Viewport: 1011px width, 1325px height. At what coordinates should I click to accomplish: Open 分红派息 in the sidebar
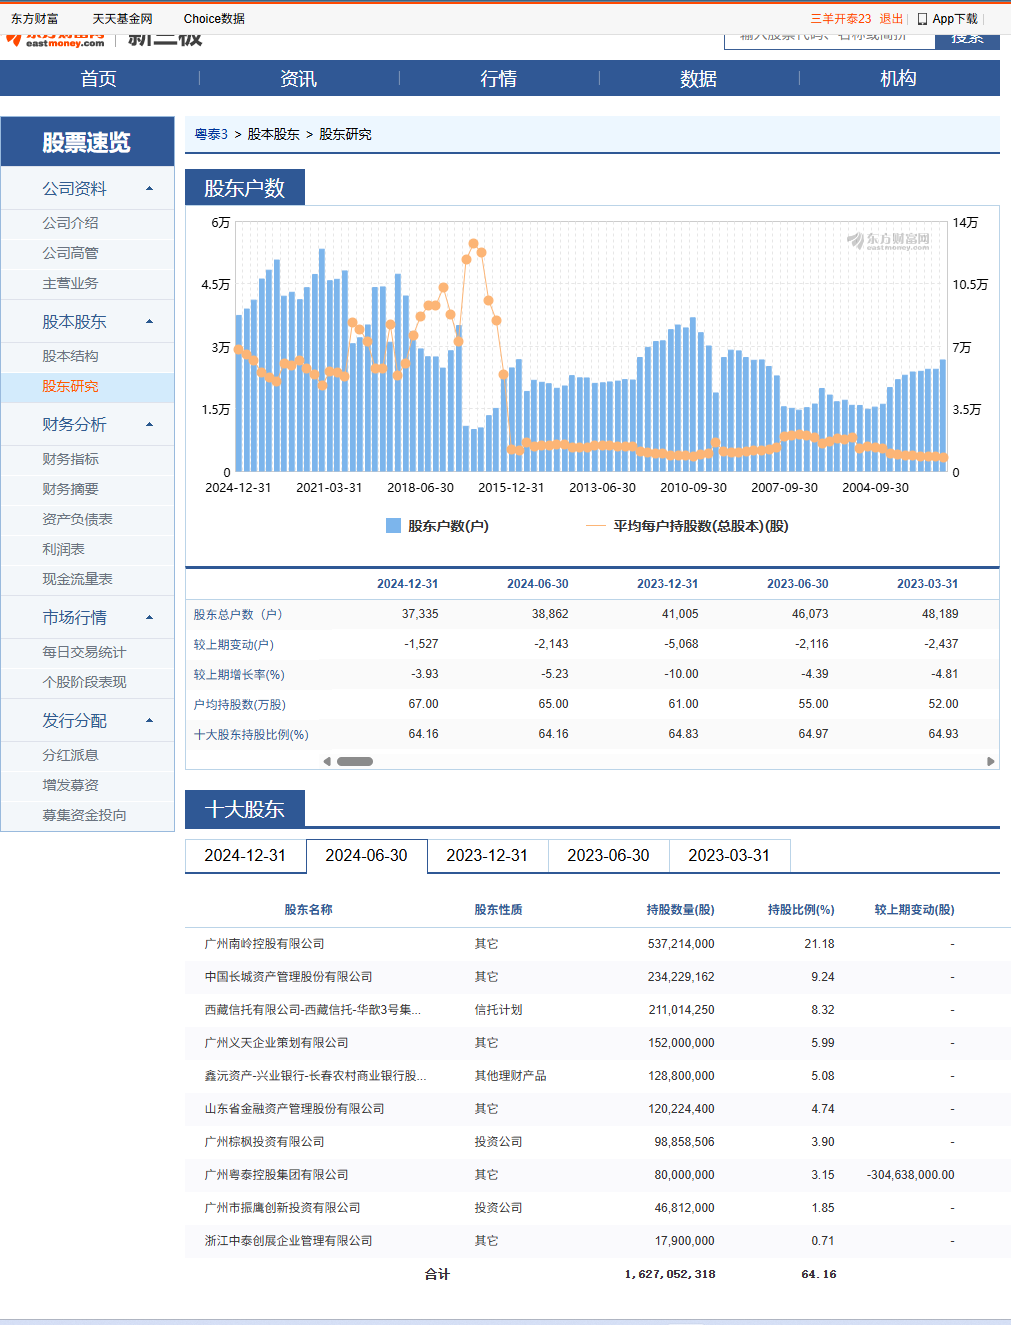pyautogui.click(x=70, y=755)
